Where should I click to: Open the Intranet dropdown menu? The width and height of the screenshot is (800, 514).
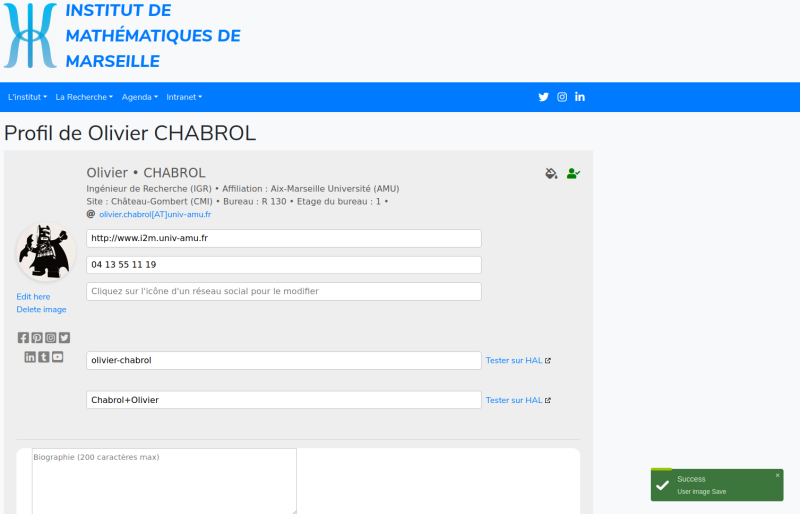[x=184, y=97]
